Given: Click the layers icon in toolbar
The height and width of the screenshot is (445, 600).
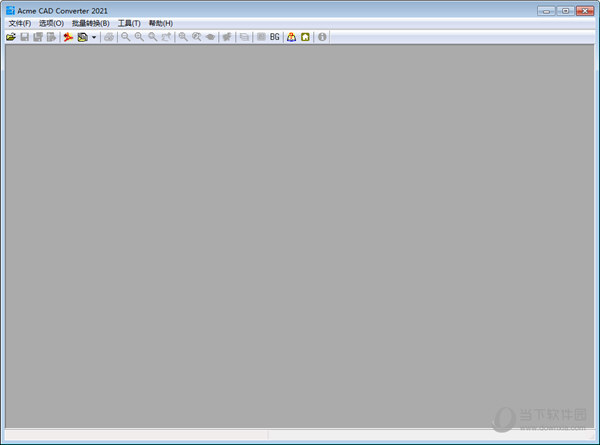Looking at the screenshot, I should (x=245, y=37).
